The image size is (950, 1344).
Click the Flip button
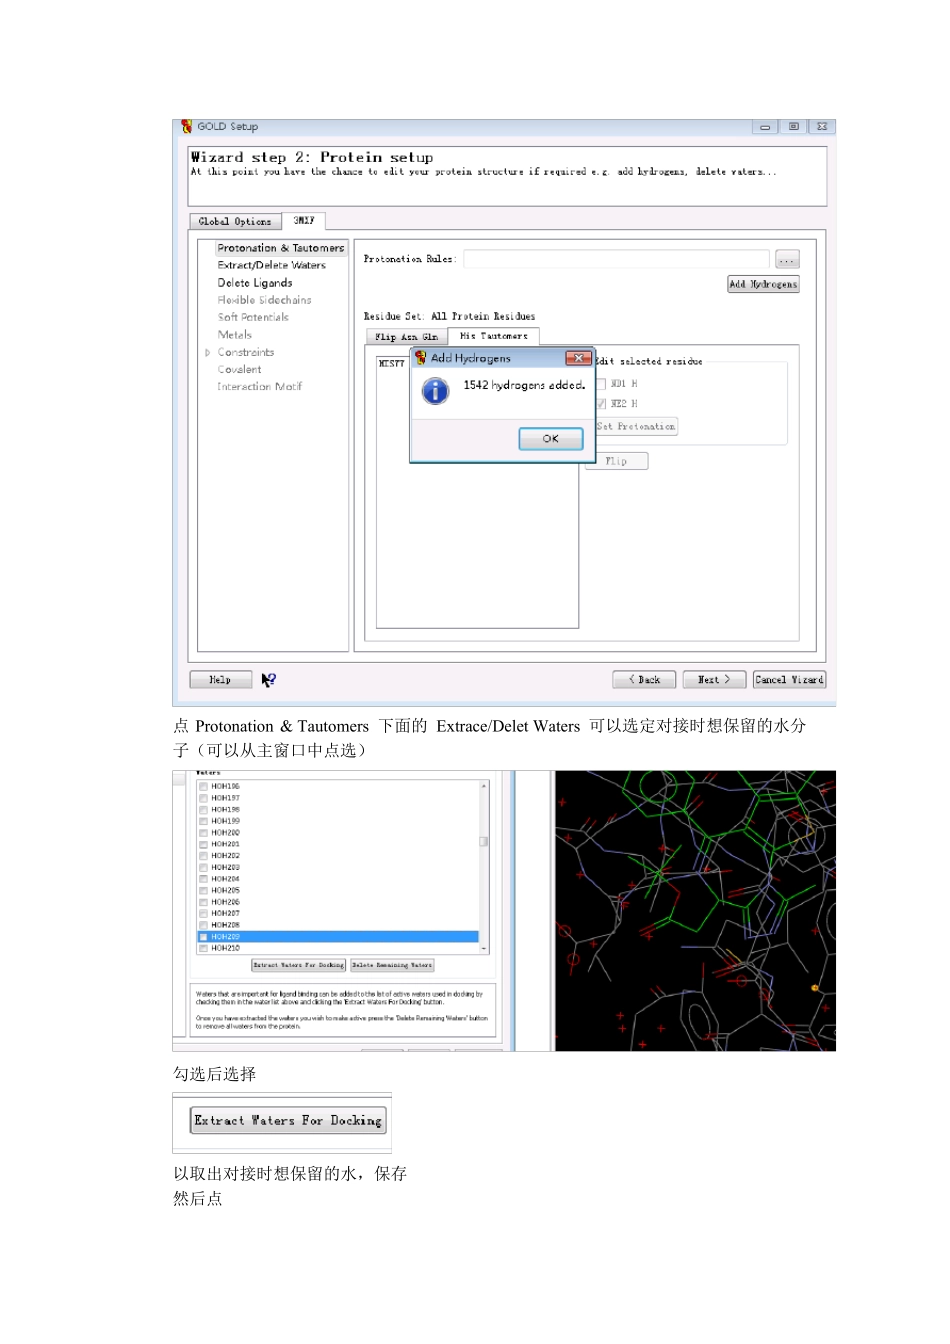617,461
